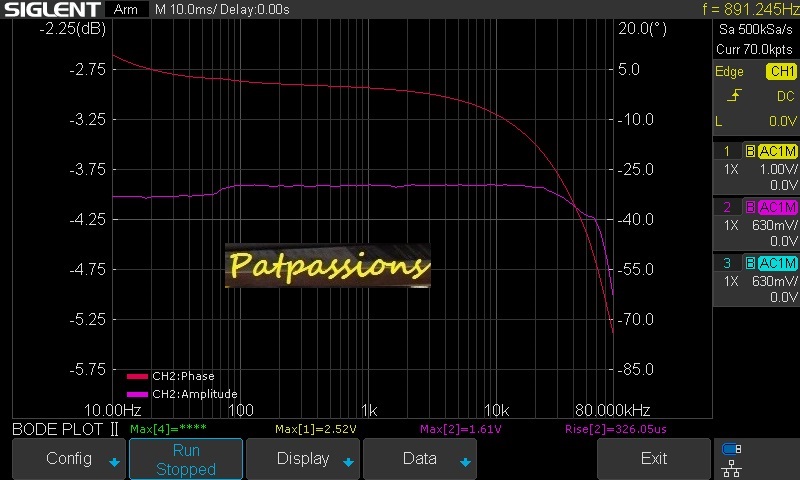Click the interface status icon above the network icon

point(732,448)
